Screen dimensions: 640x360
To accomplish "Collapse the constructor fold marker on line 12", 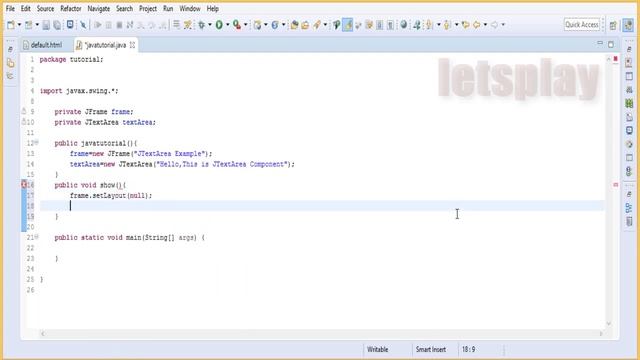I will pyautogui.click(x=37, y=142).
